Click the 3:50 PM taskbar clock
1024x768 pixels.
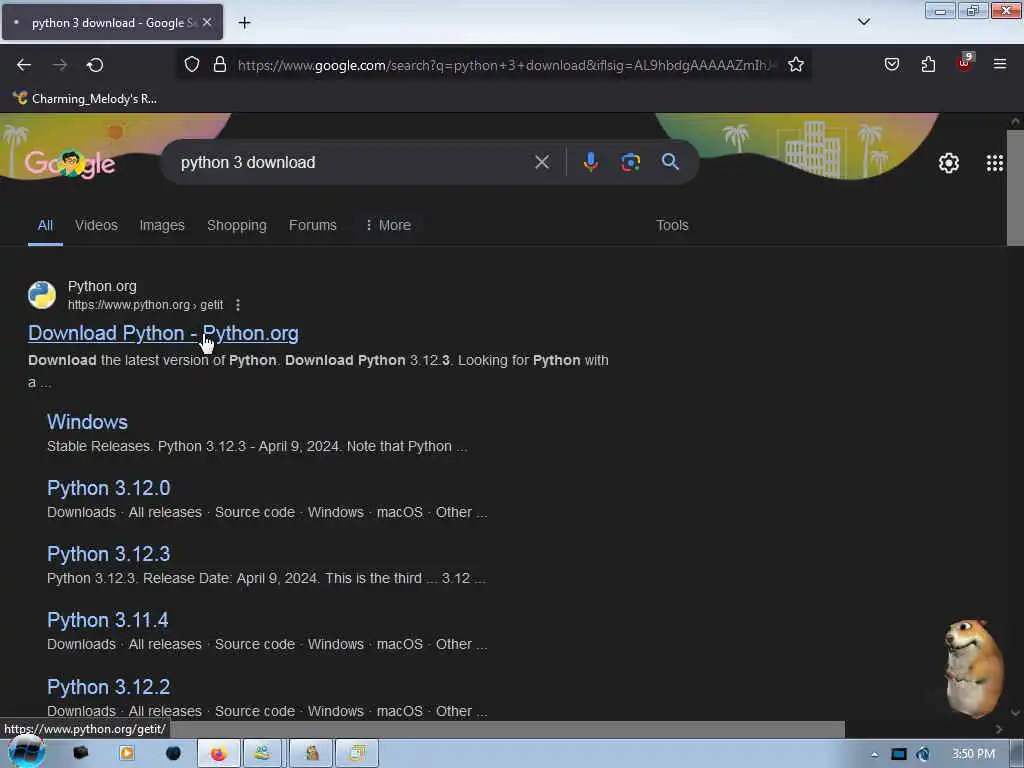(973, 754)
